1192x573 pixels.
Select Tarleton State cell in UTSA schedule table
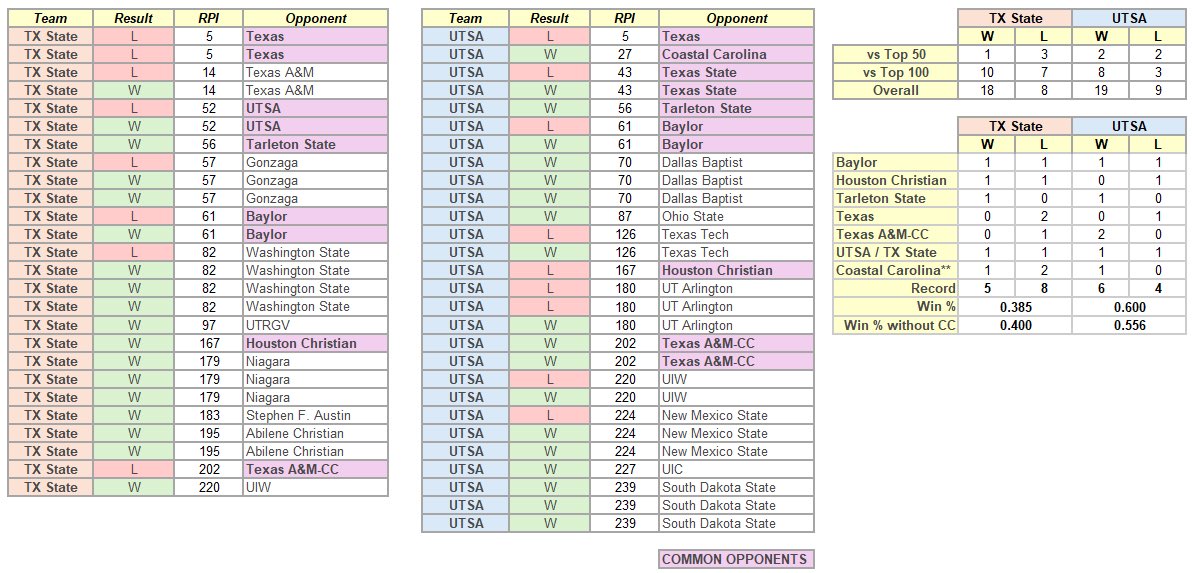pyautogui.click(x=736, y=109)
